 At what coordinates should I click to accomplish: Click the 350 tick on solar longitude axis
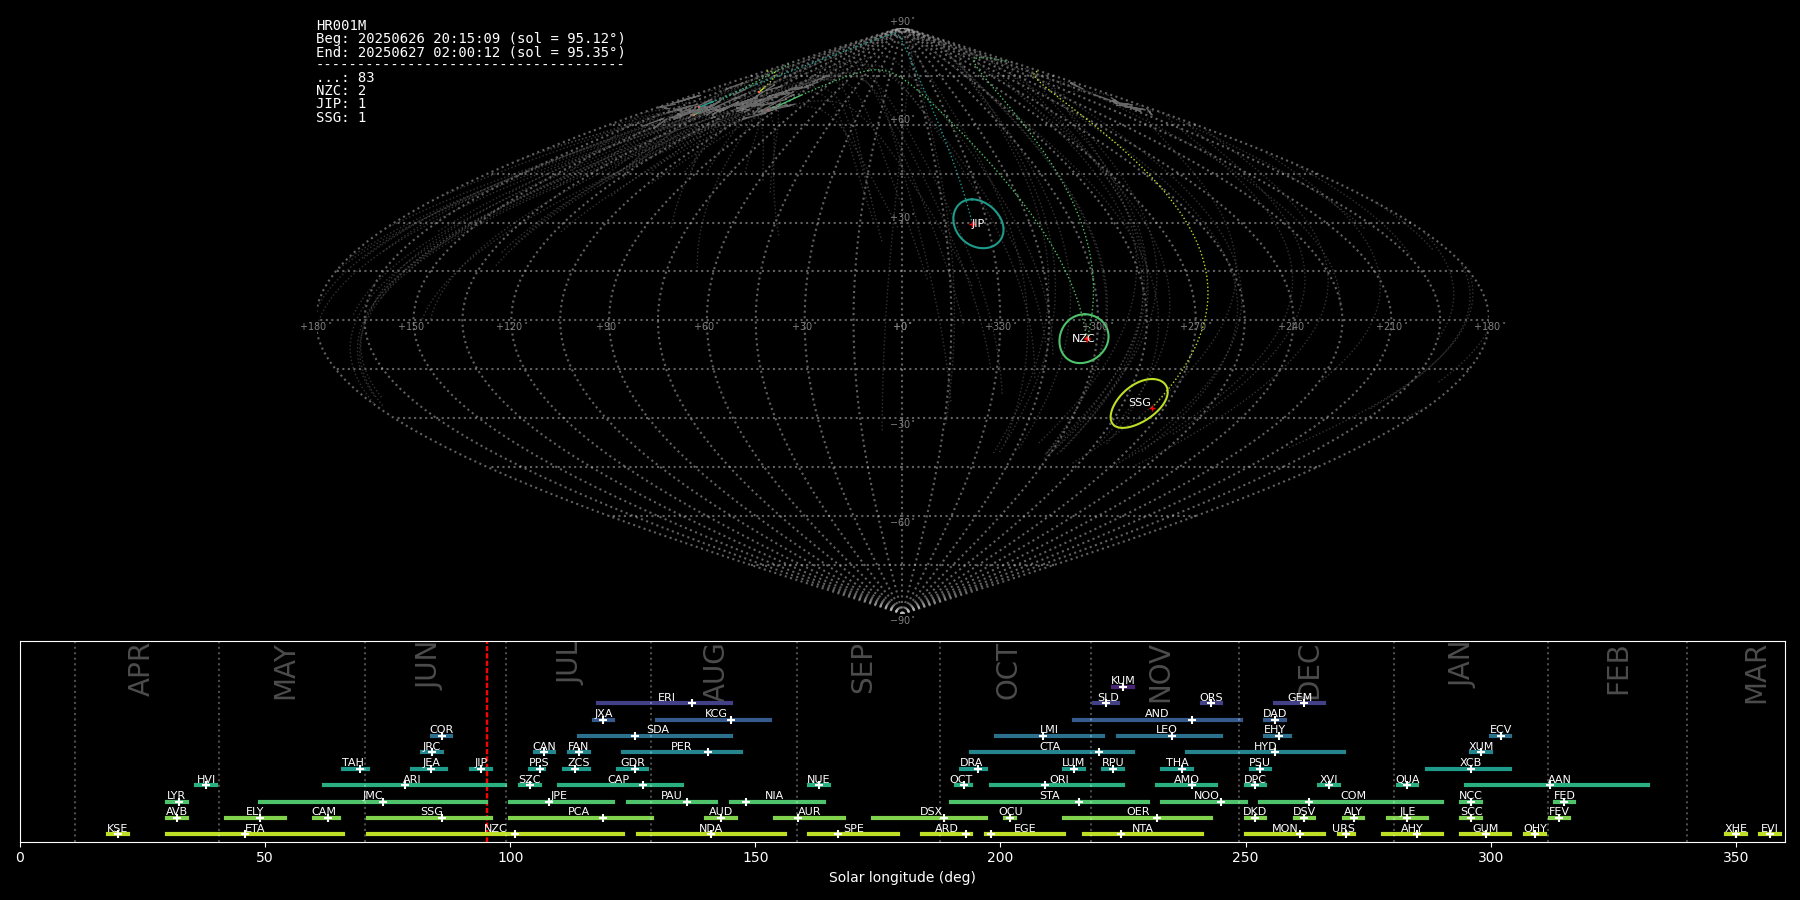(1735, 857)
